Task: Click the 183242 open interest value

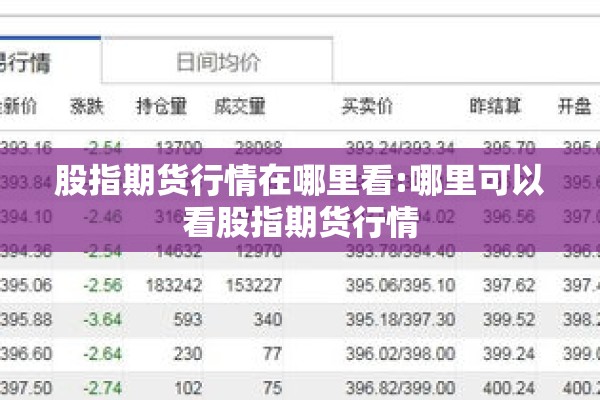Action: click(174, 285)
